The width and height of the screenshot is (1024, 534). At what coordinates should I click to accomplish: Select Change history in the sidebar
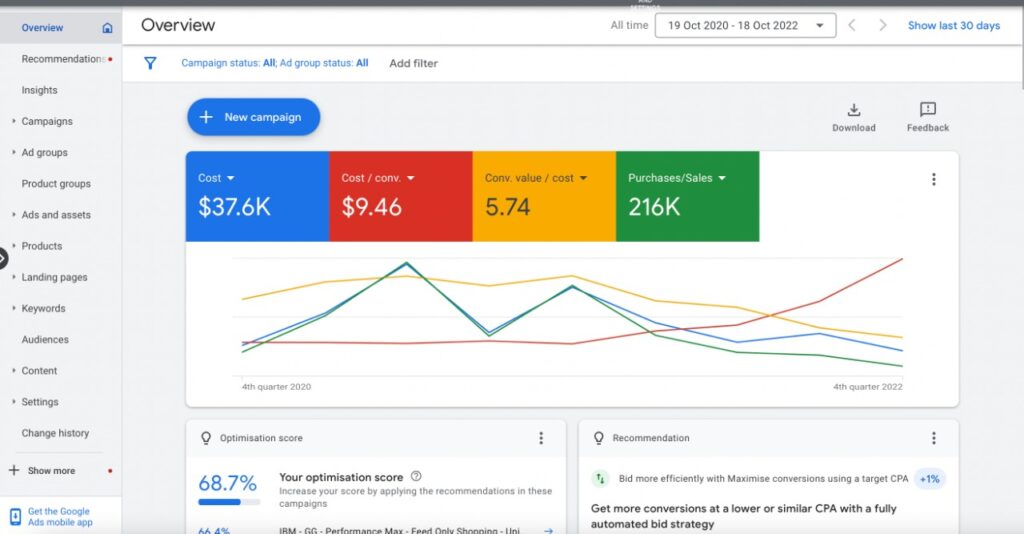coord(55,433)
